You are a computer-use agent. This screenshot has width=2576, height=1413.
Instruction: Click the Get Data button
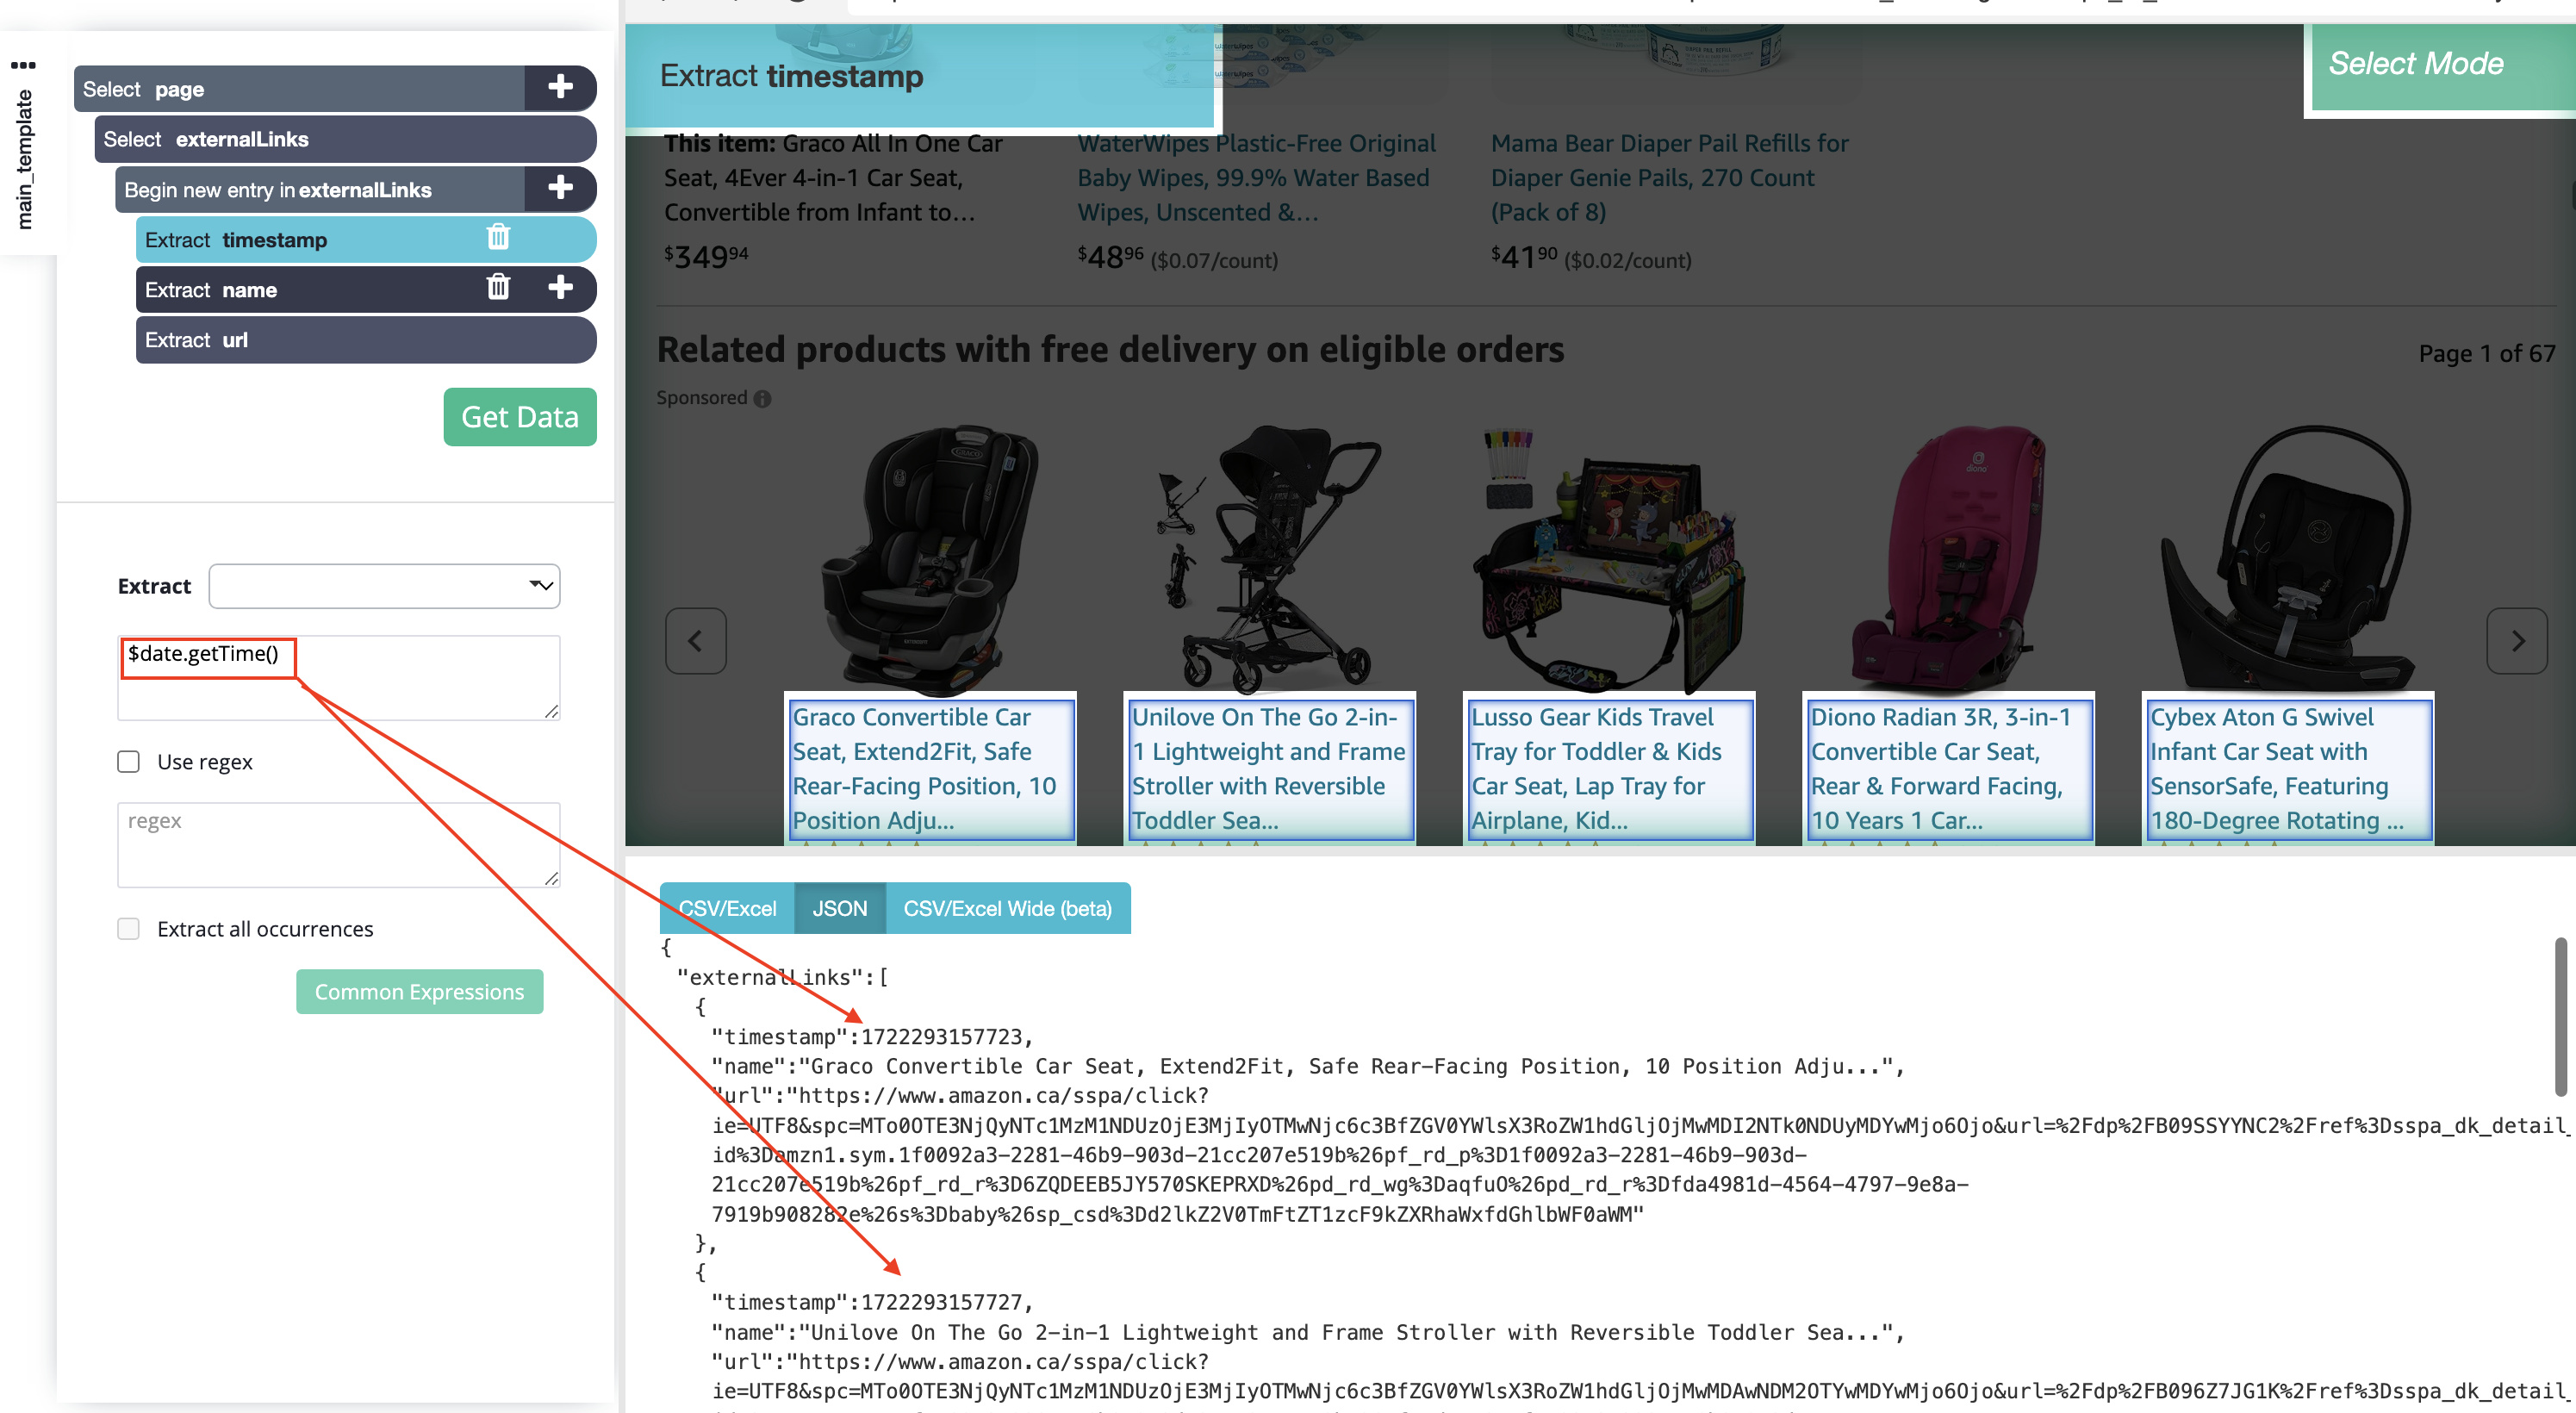(519, 416)
